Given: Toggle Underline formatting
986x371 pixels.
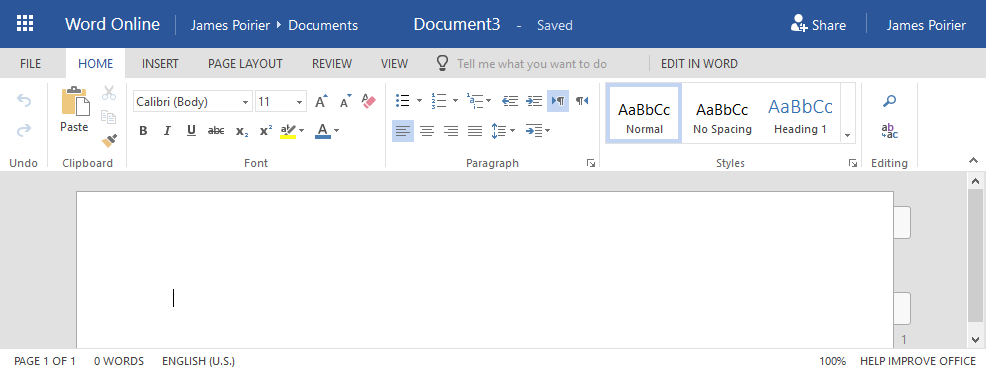Looking at the screenshot, I should [191, 131].
